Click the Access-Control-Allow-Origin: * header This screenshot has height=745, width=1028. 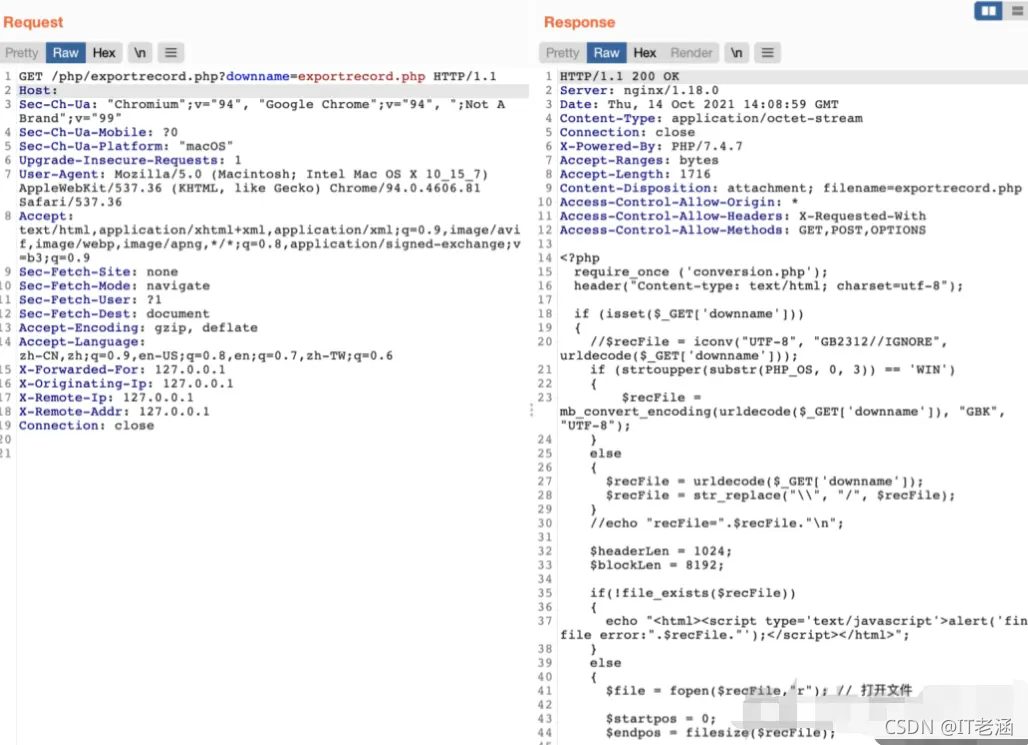coord(679,202)
